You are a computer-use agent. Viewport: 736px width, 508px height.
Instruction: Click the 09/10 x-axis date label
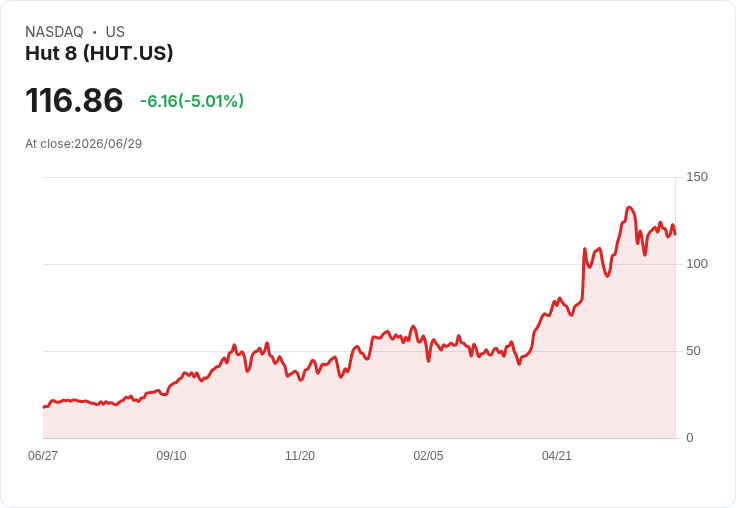[171, 456]
